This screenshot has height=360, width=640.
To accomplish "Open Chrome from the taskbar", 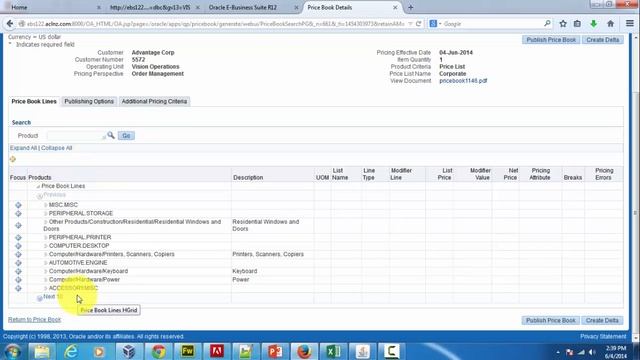I will pos(158,351).
